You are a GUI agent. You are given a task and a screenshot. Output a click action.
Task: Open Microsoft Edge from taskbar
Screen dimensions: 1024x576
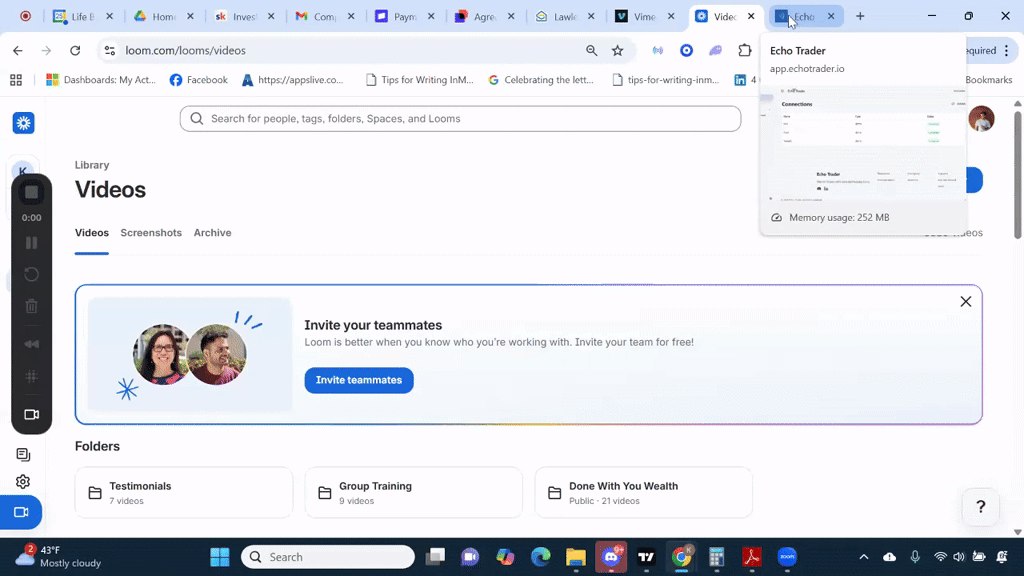click(540, 557)
